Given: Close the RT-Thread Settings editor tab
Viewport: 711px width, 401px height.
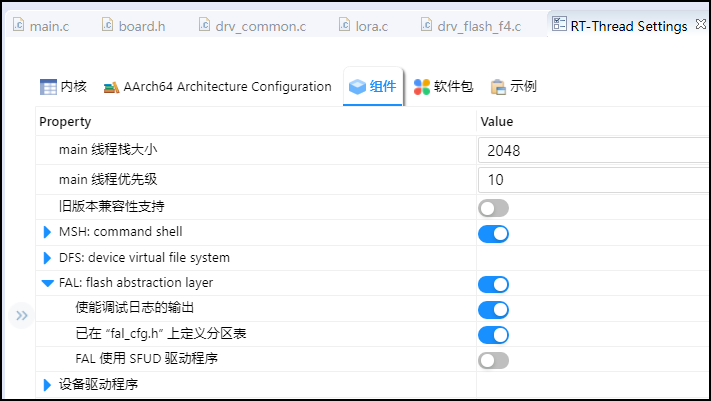Looking at the screenshot, I should (701, 24).
